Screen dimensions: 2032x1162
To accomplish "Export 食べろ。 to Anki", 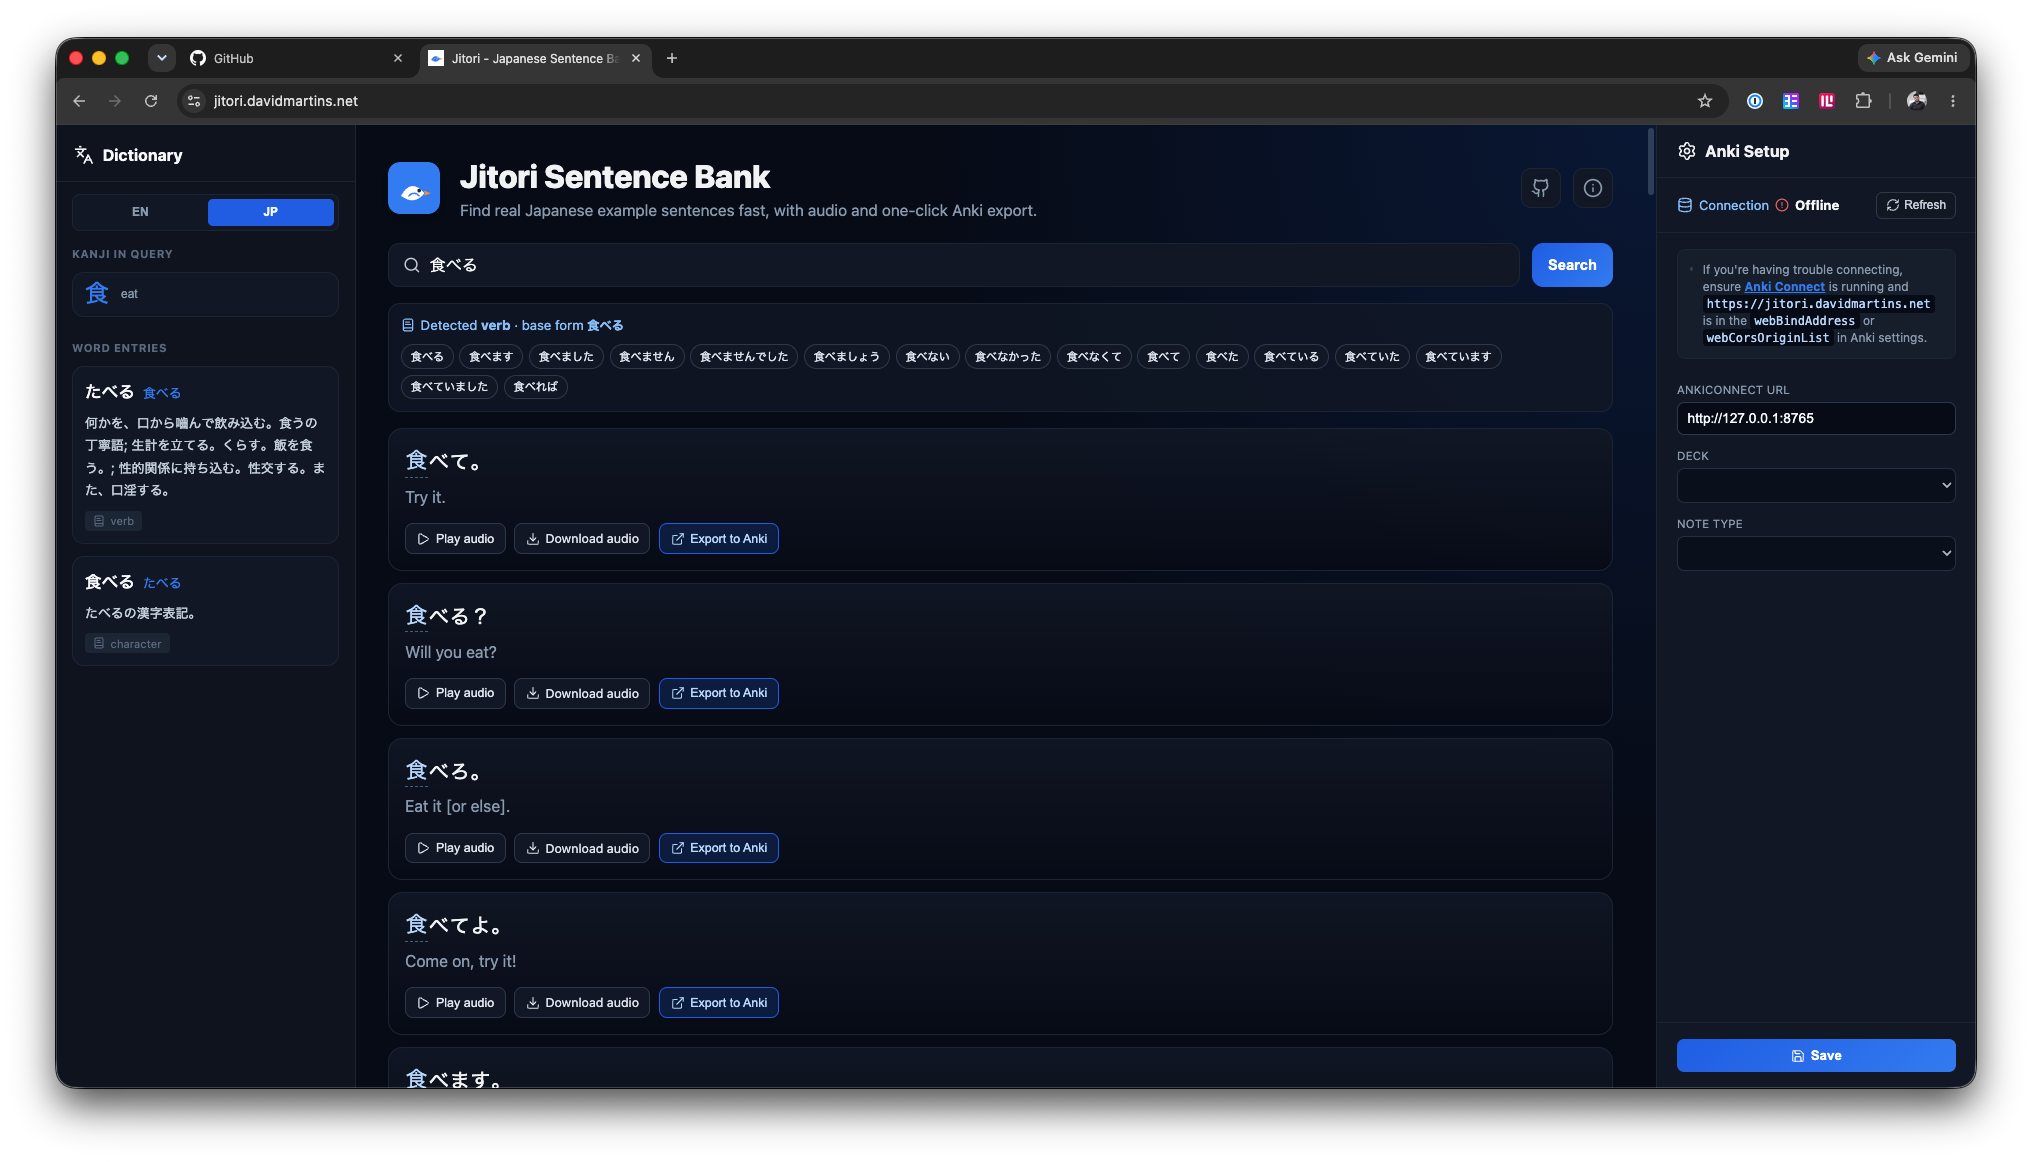I will 719,848.
